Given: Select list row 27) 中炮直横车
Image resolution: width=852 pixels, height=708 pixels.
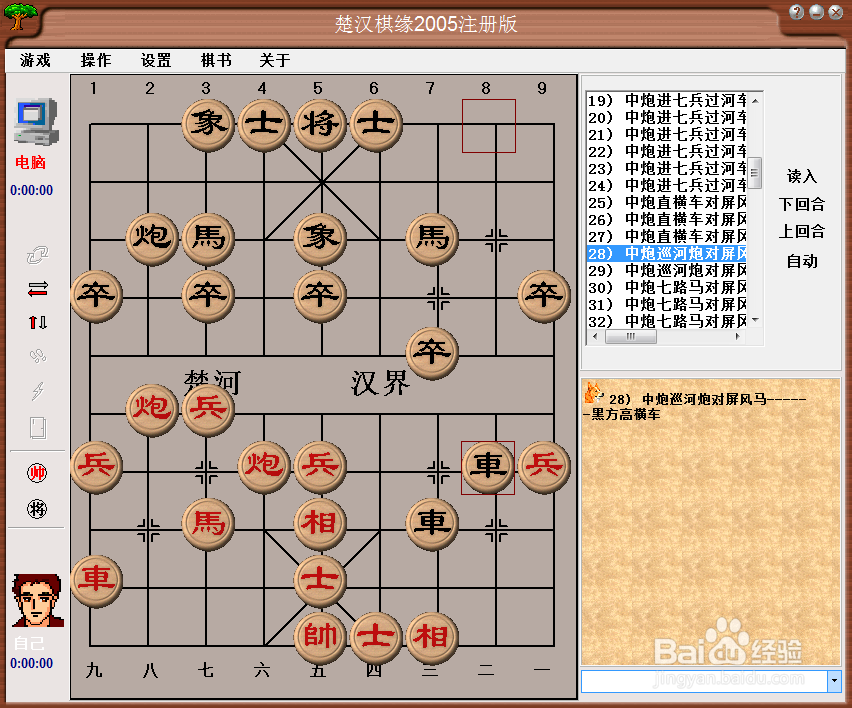Looking at the screenshot, I should (x=667, y=236).
